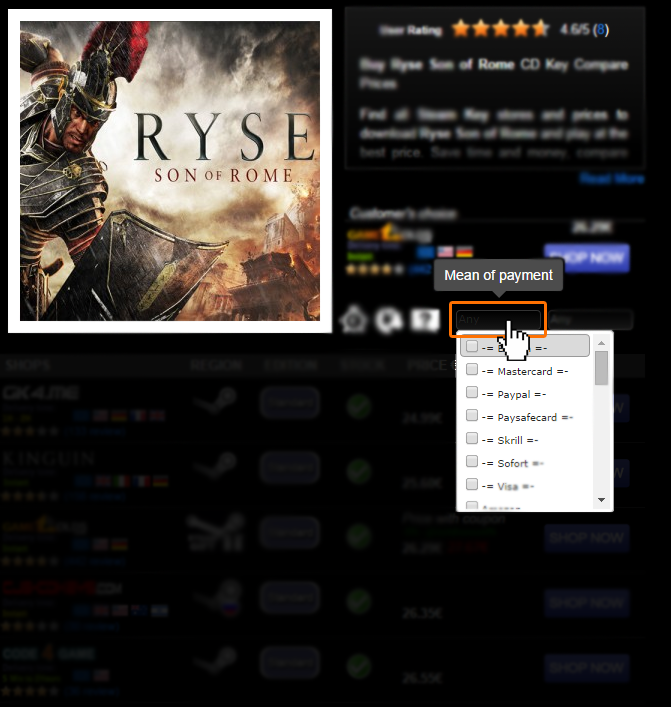Open the Ryse Son of Rome cover image
Screen dimensions: 671x707
click(170, 171)
